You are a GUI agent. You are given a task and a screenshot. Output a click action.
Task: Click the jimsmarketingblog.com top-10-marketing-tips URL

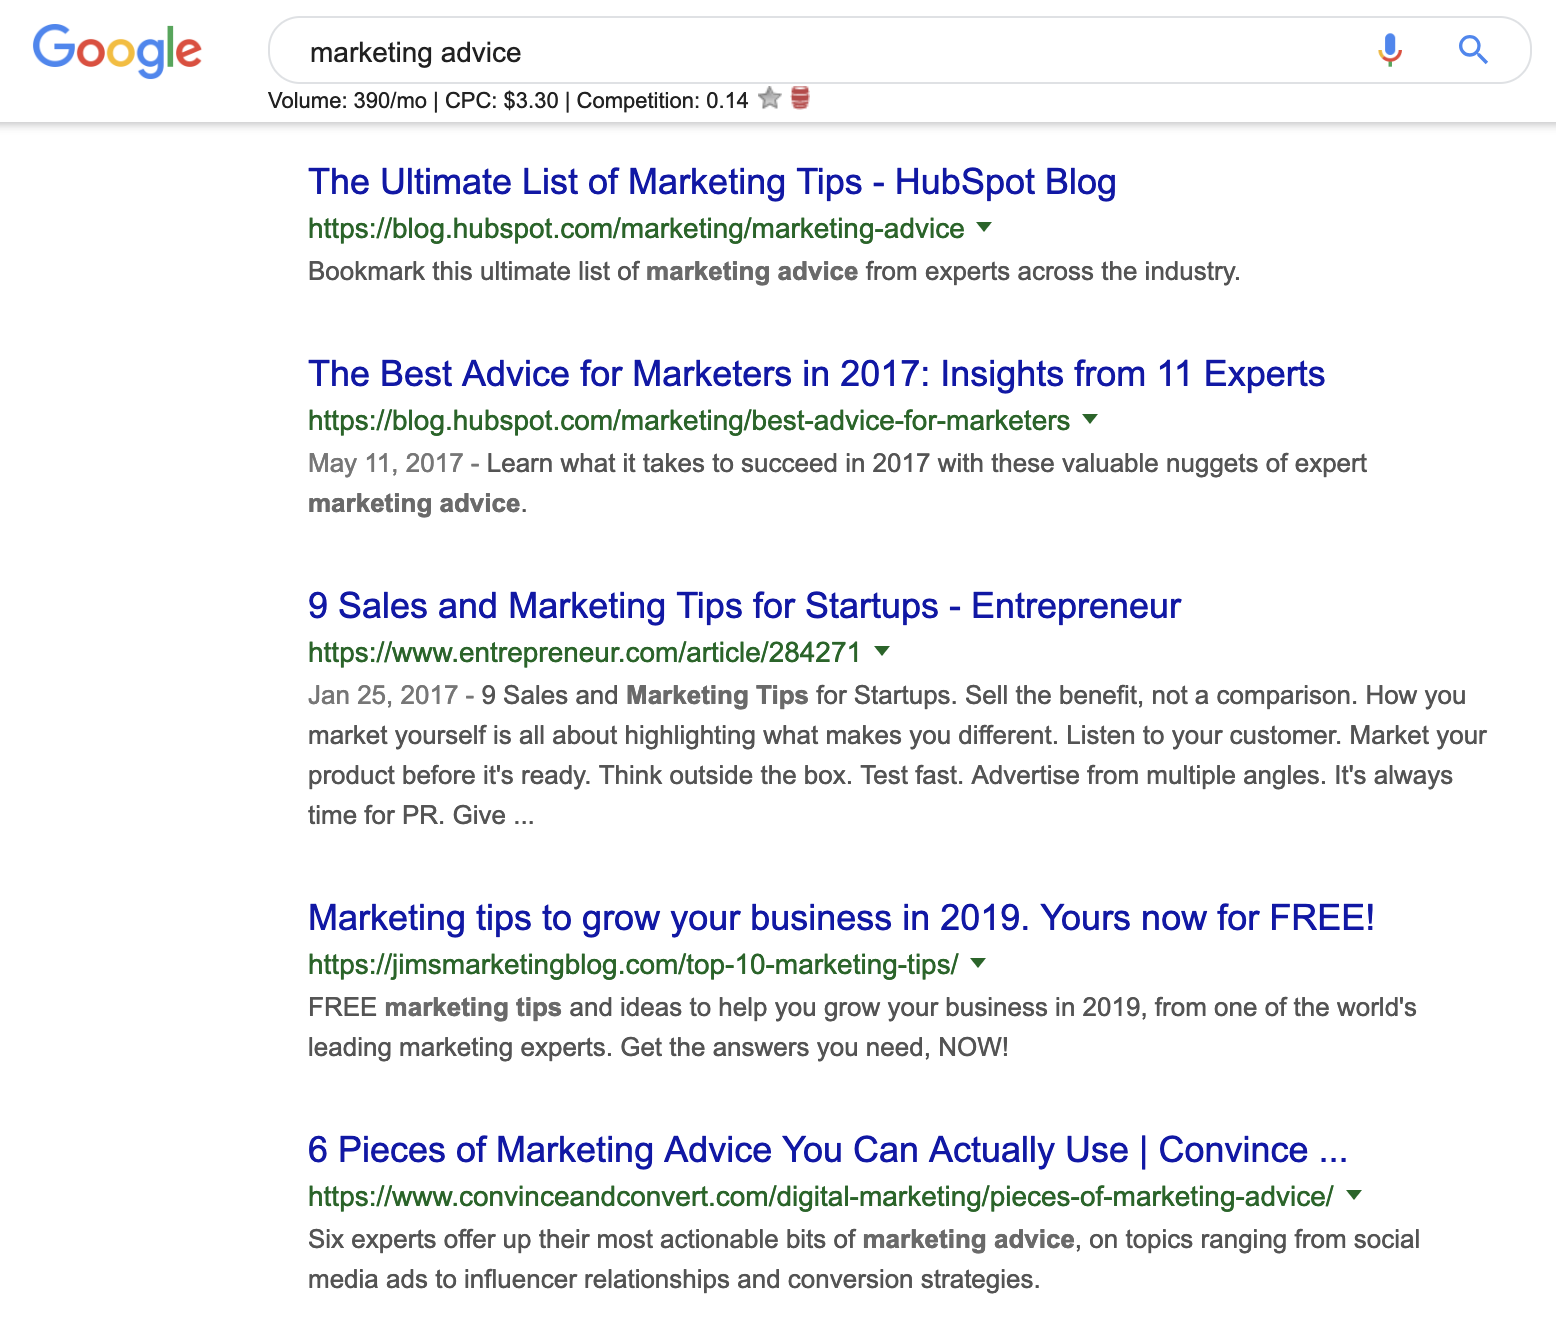[633, 965]
